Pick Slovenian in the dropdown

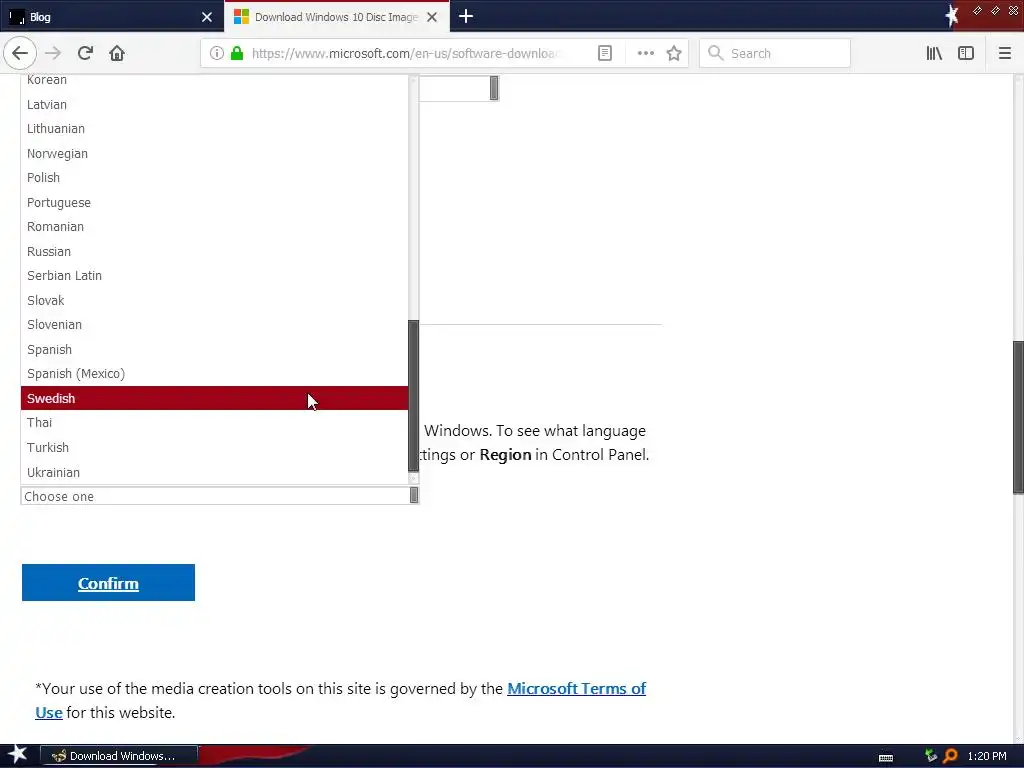click(215, 325)
